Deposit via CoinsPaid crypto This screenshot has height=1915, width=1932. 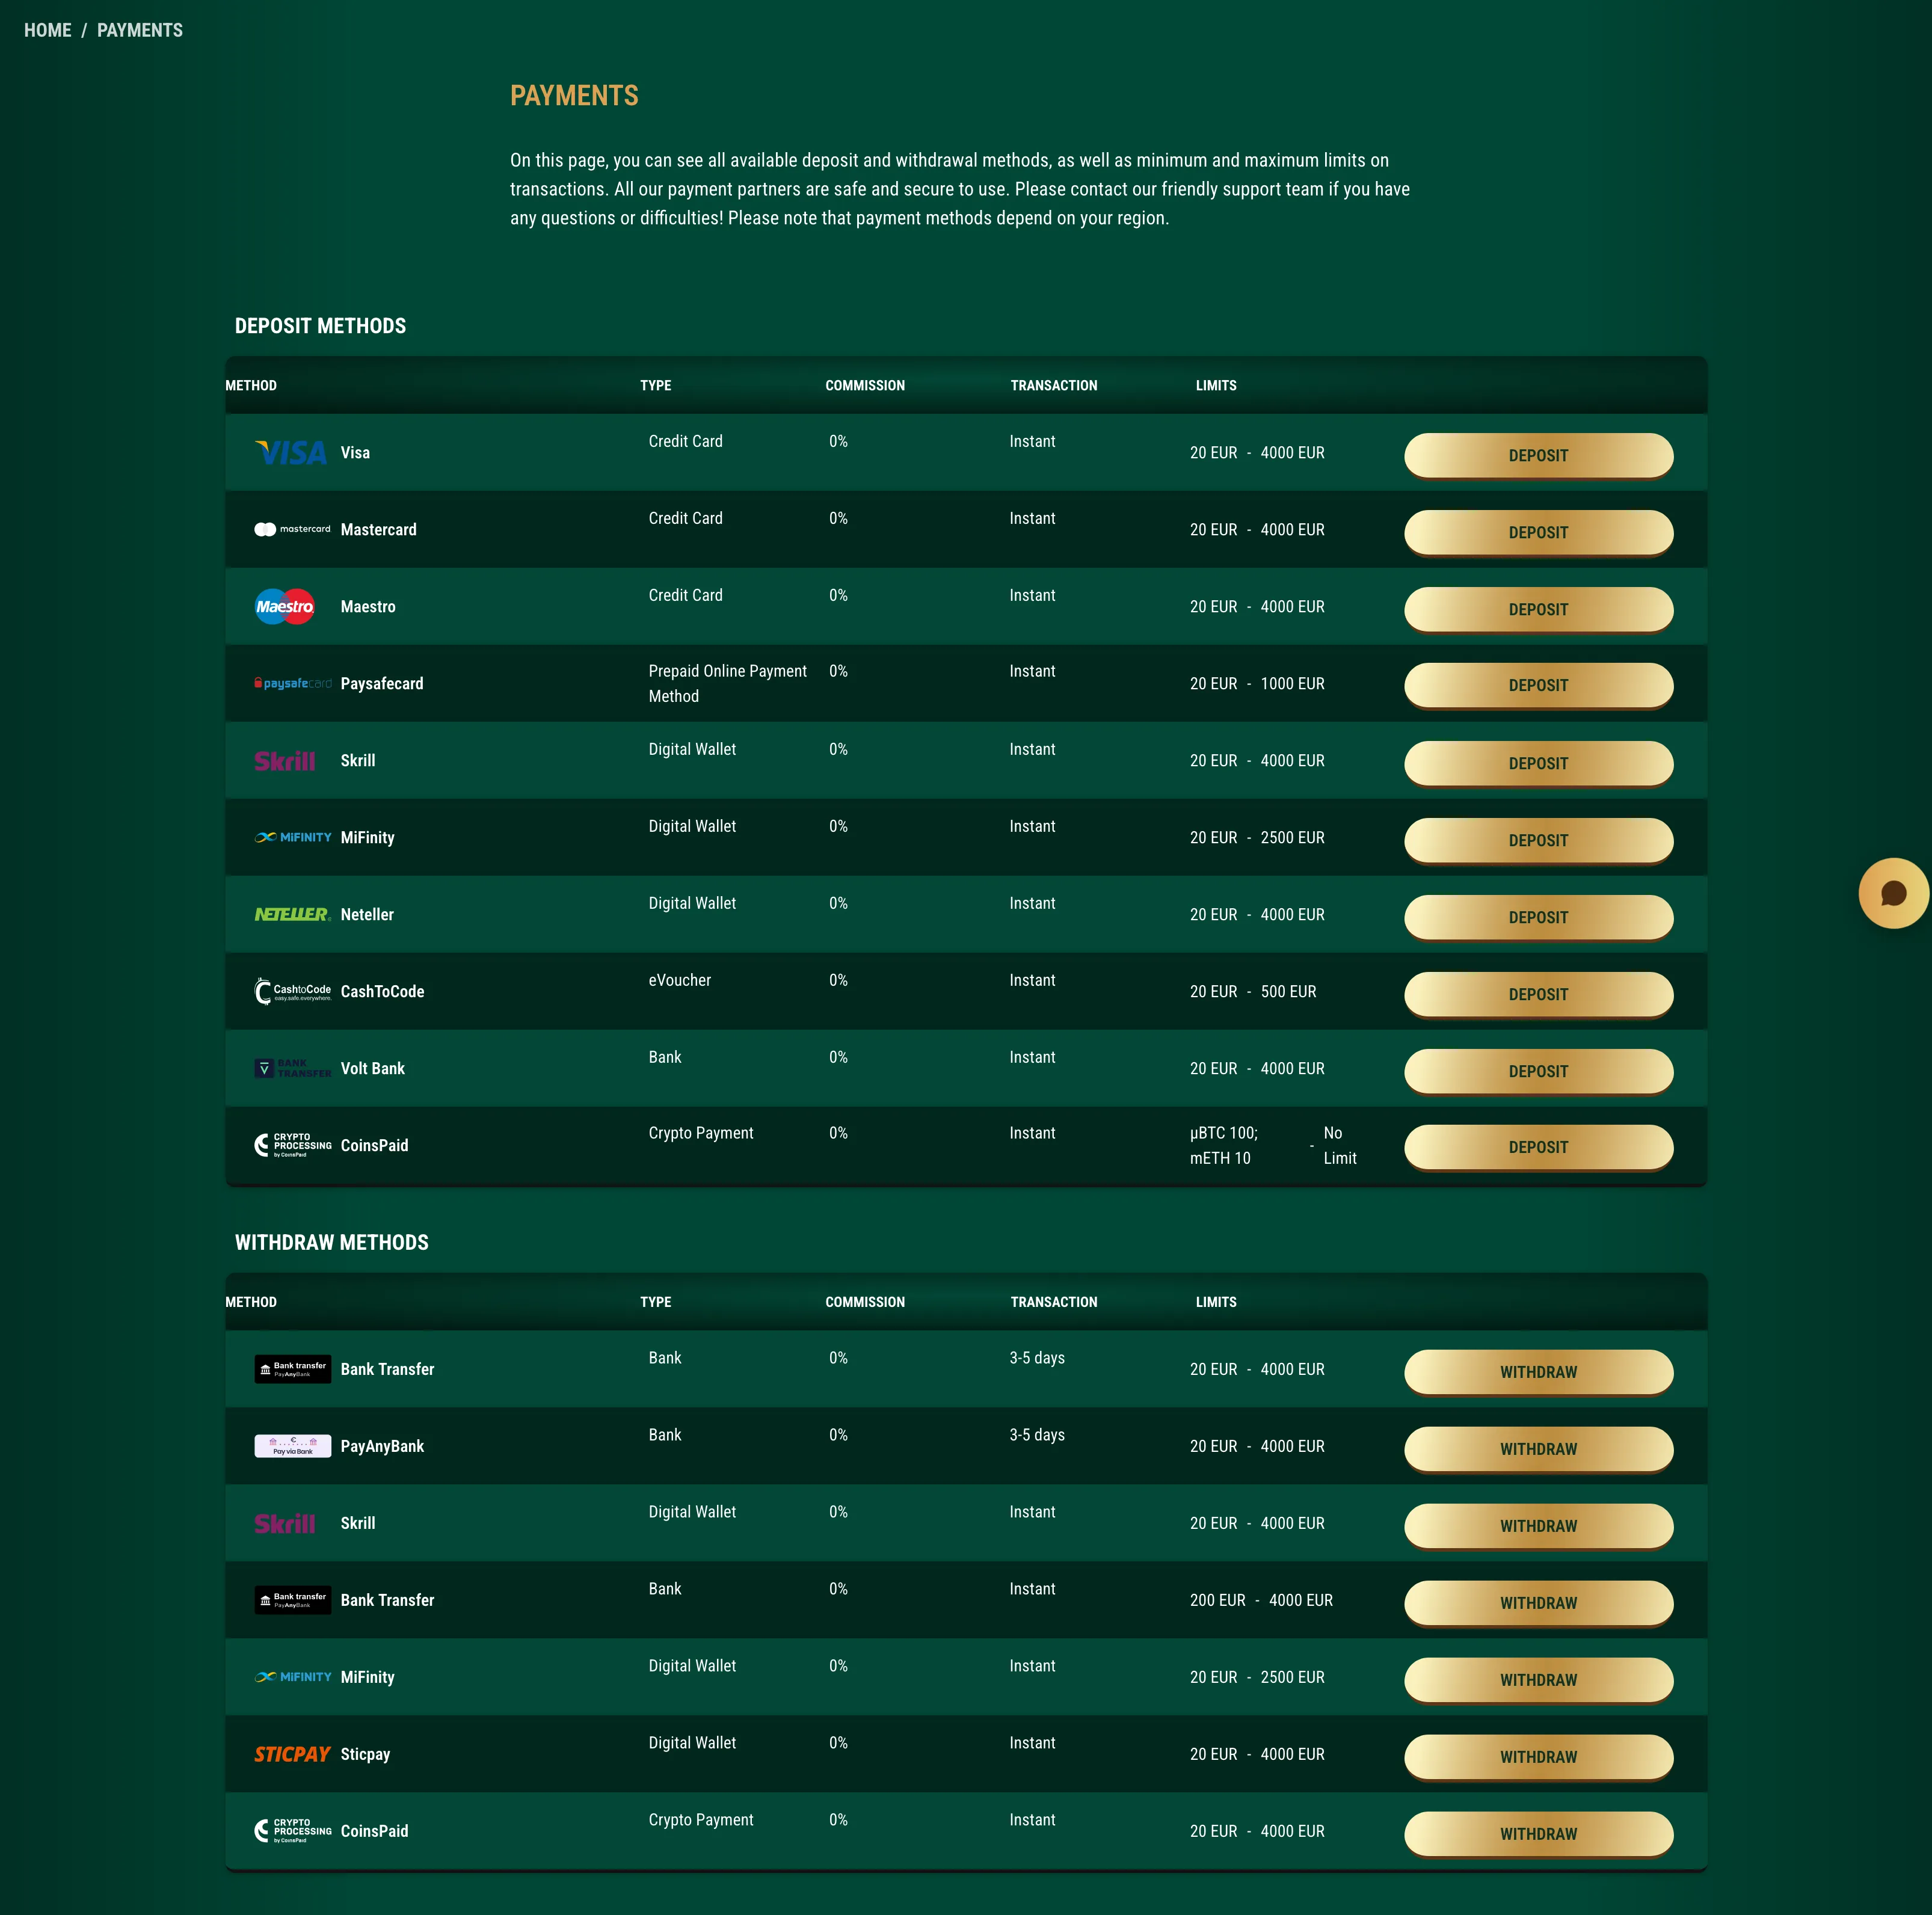[x=1538, y=1147]
